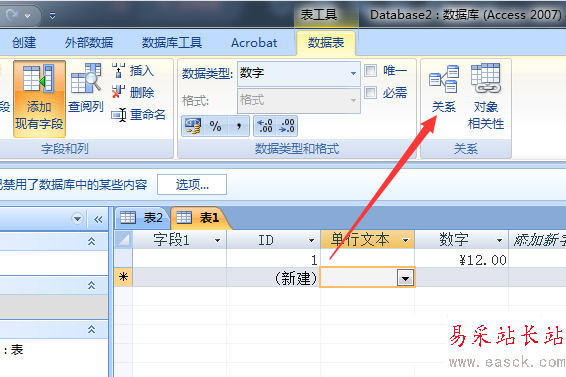
Task: Collapse navigation pane with double chevron
Action: pyautogui.click(x=98, y=219)
